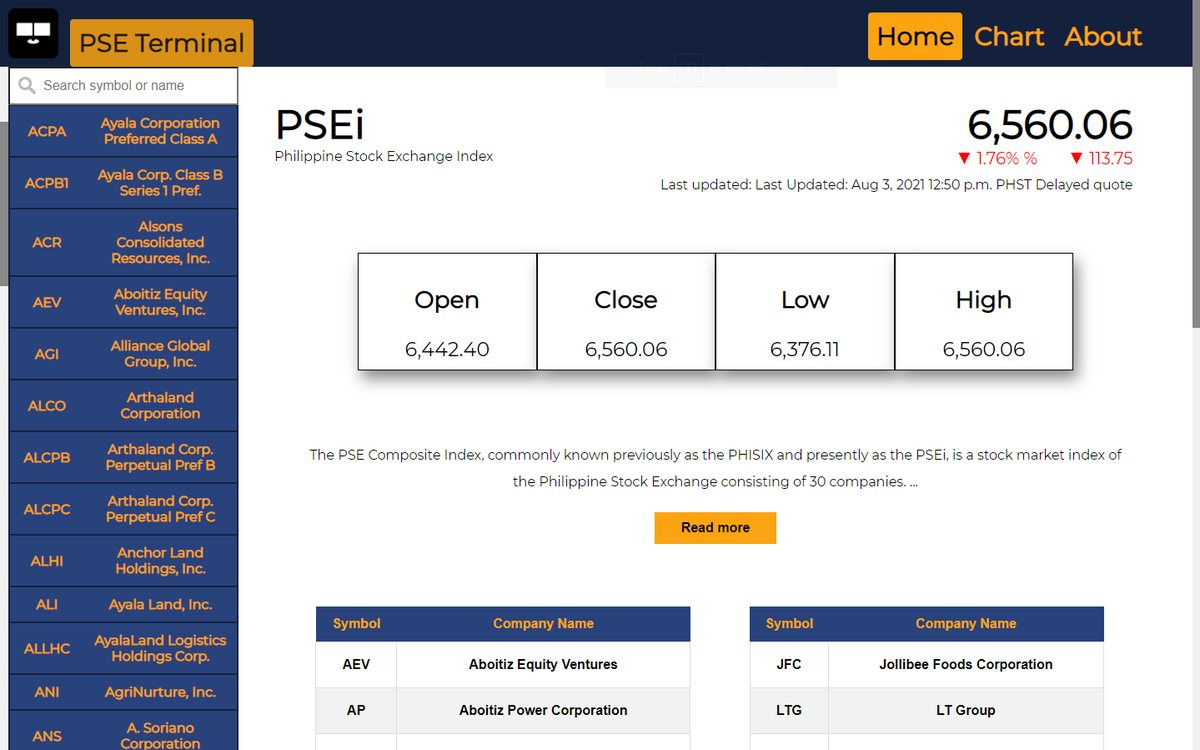Click the 1.76% percent change

click(x=997, y=158)
